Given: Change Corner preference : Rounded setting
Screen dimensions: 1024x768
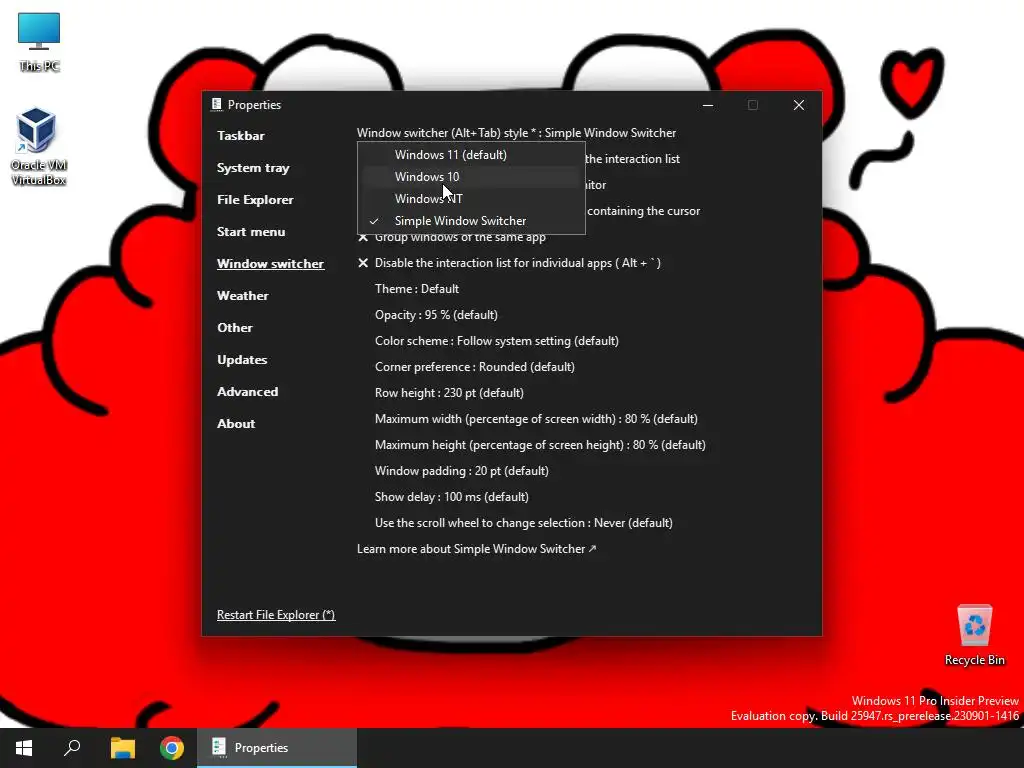Looking at the screenshot, I should 475,367.
